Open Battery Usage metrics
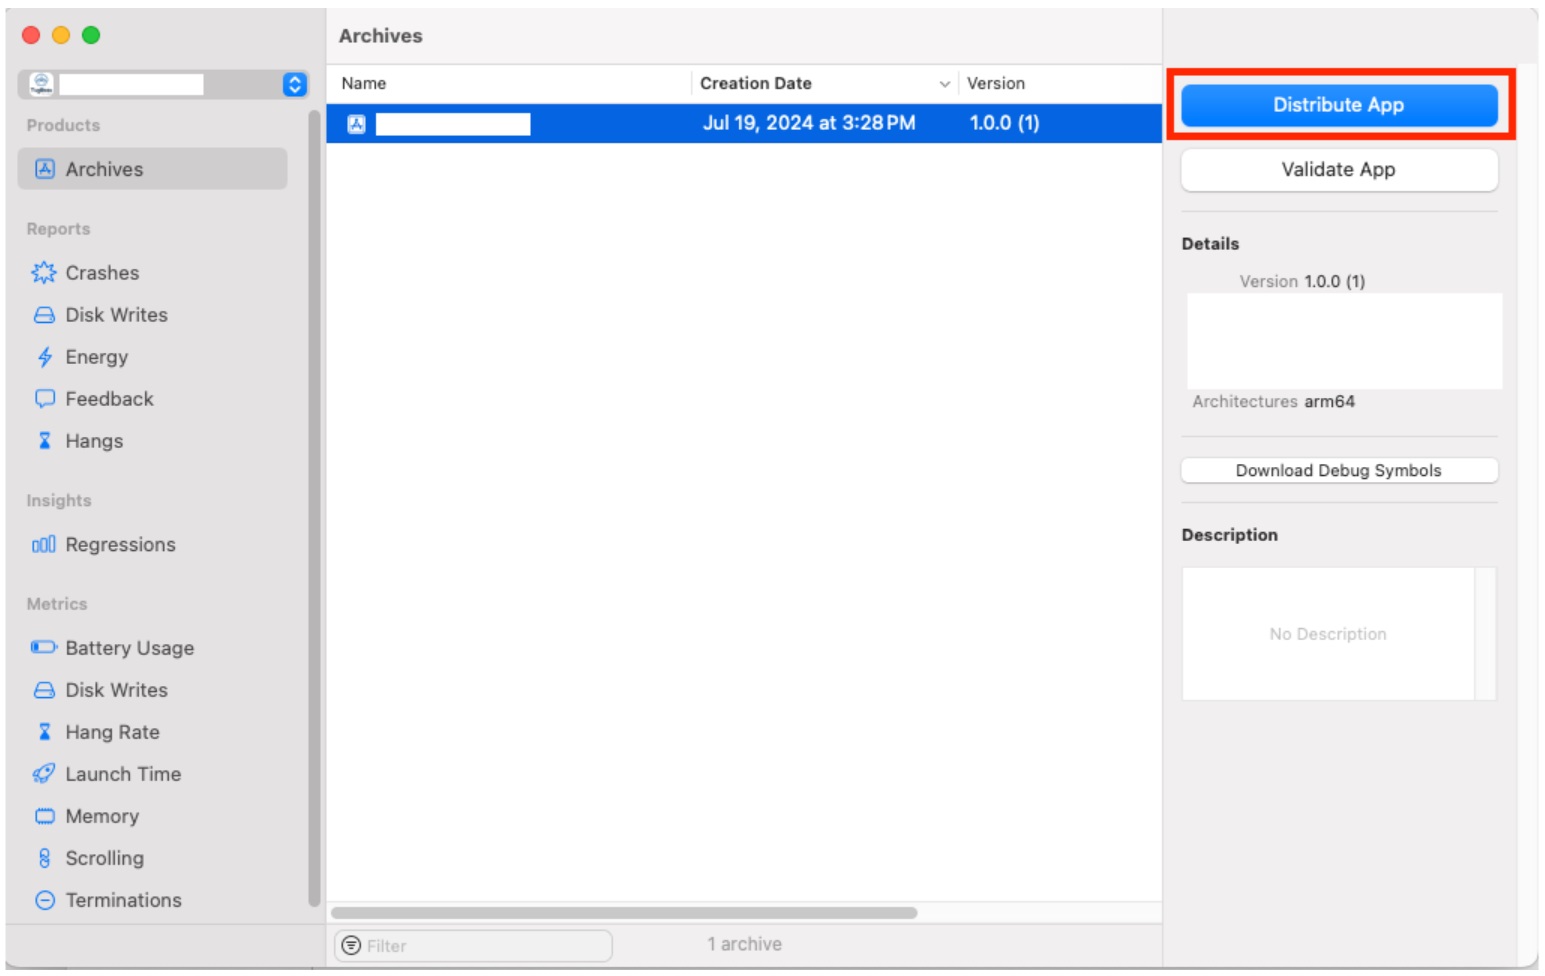 pos(130,648)
